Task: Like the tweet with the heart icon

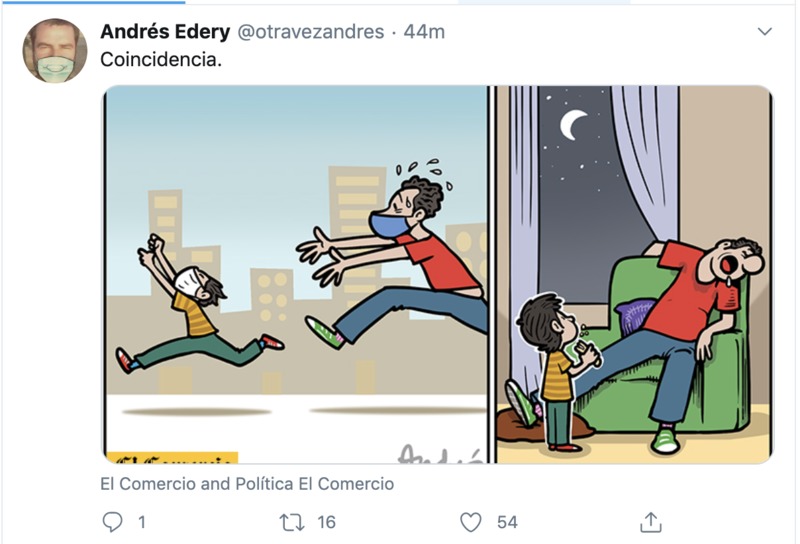Action: 470,522
